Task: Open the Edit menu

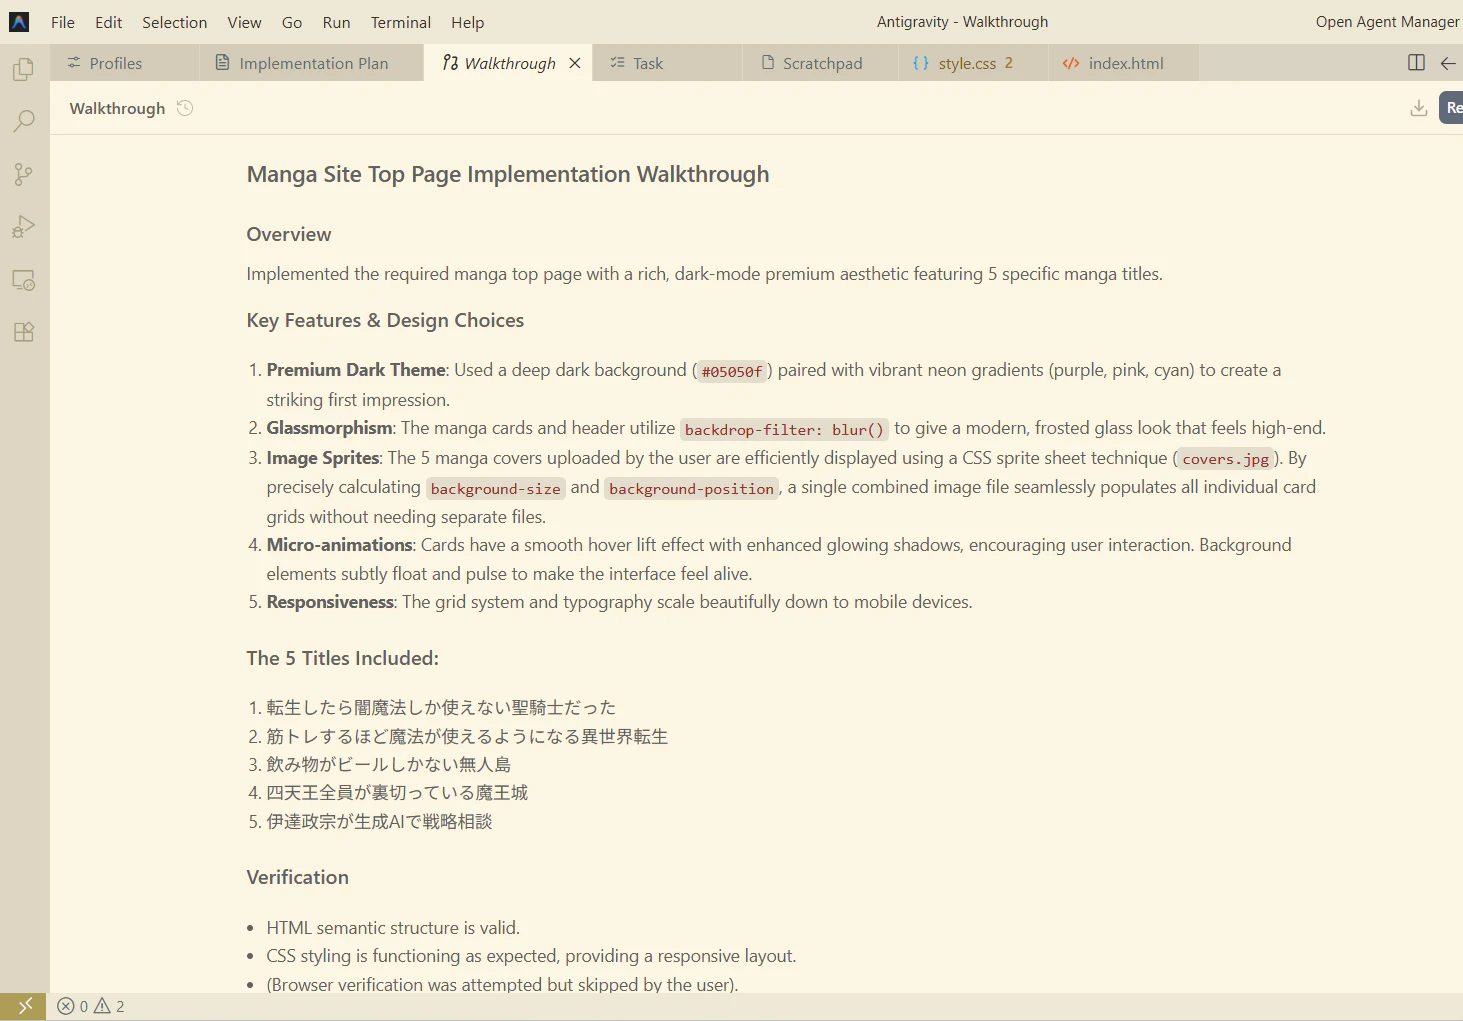Action: (109, 22)
